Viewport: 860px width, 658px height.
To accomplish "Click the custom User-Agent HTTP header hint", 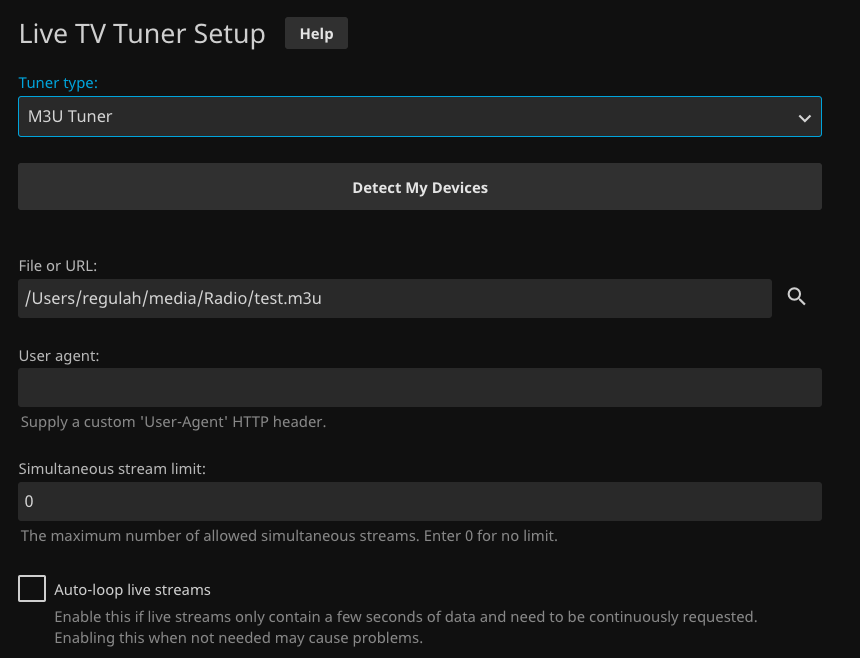I will pyautogui.click(x=173, y=422).
